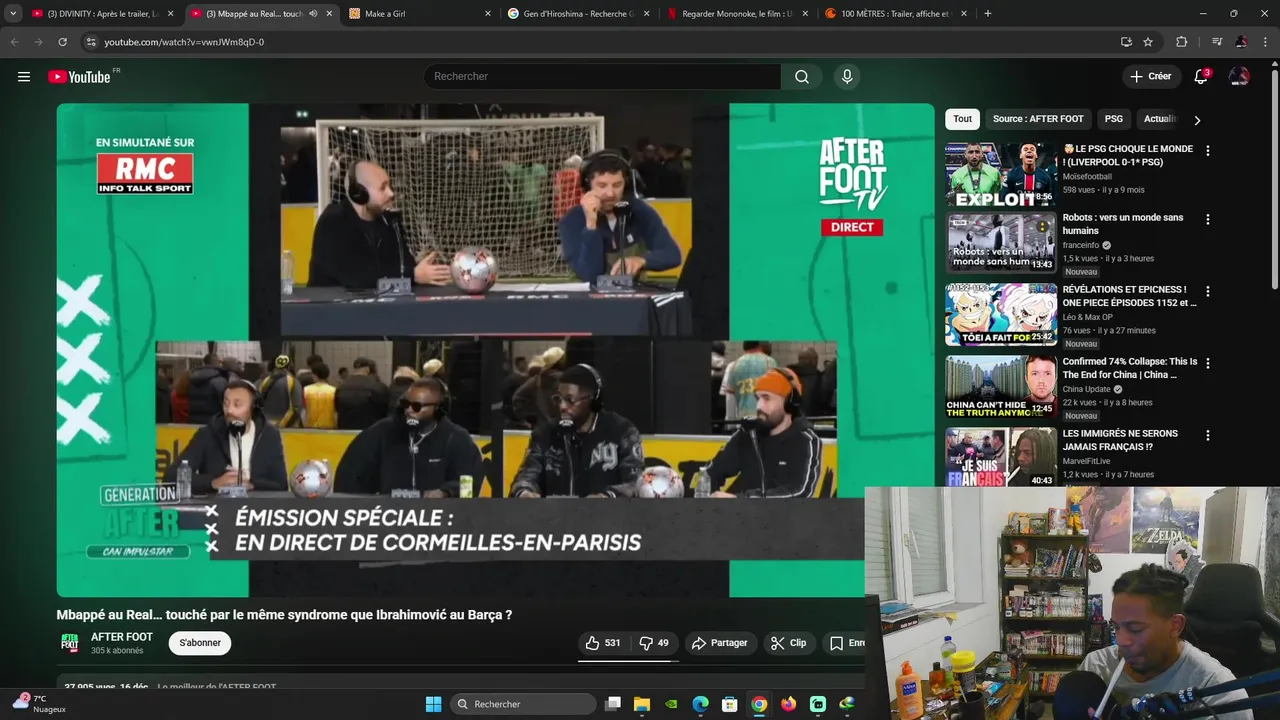
Task: Open the NVIDIA app from taskbar
Action: coord(671,704)
